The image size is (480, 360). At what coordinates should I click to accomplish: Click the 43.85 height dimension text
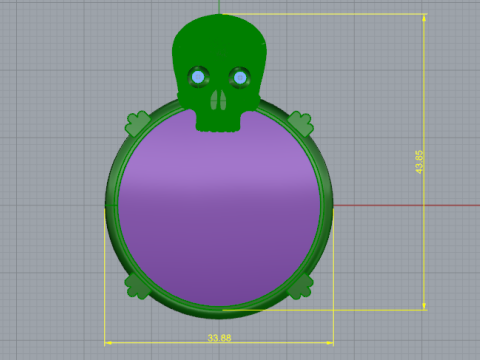pos(419,162)
